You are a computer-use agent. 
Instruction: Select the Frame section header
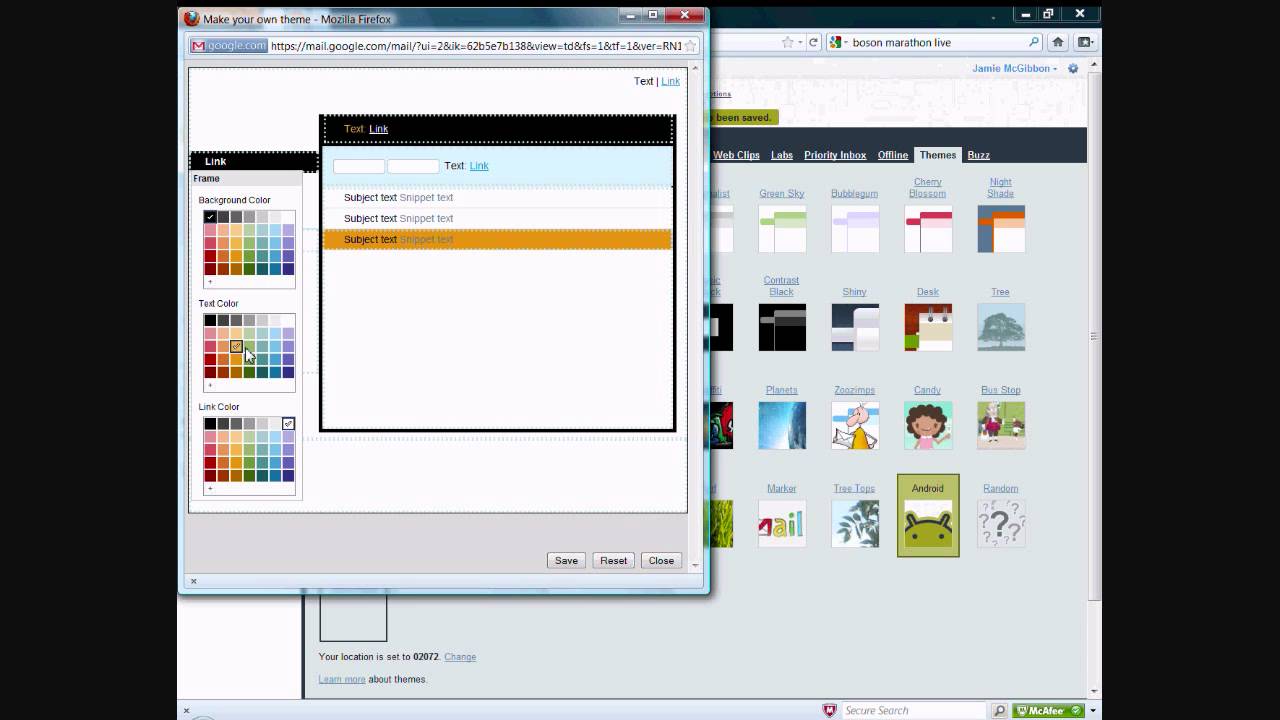246,178
